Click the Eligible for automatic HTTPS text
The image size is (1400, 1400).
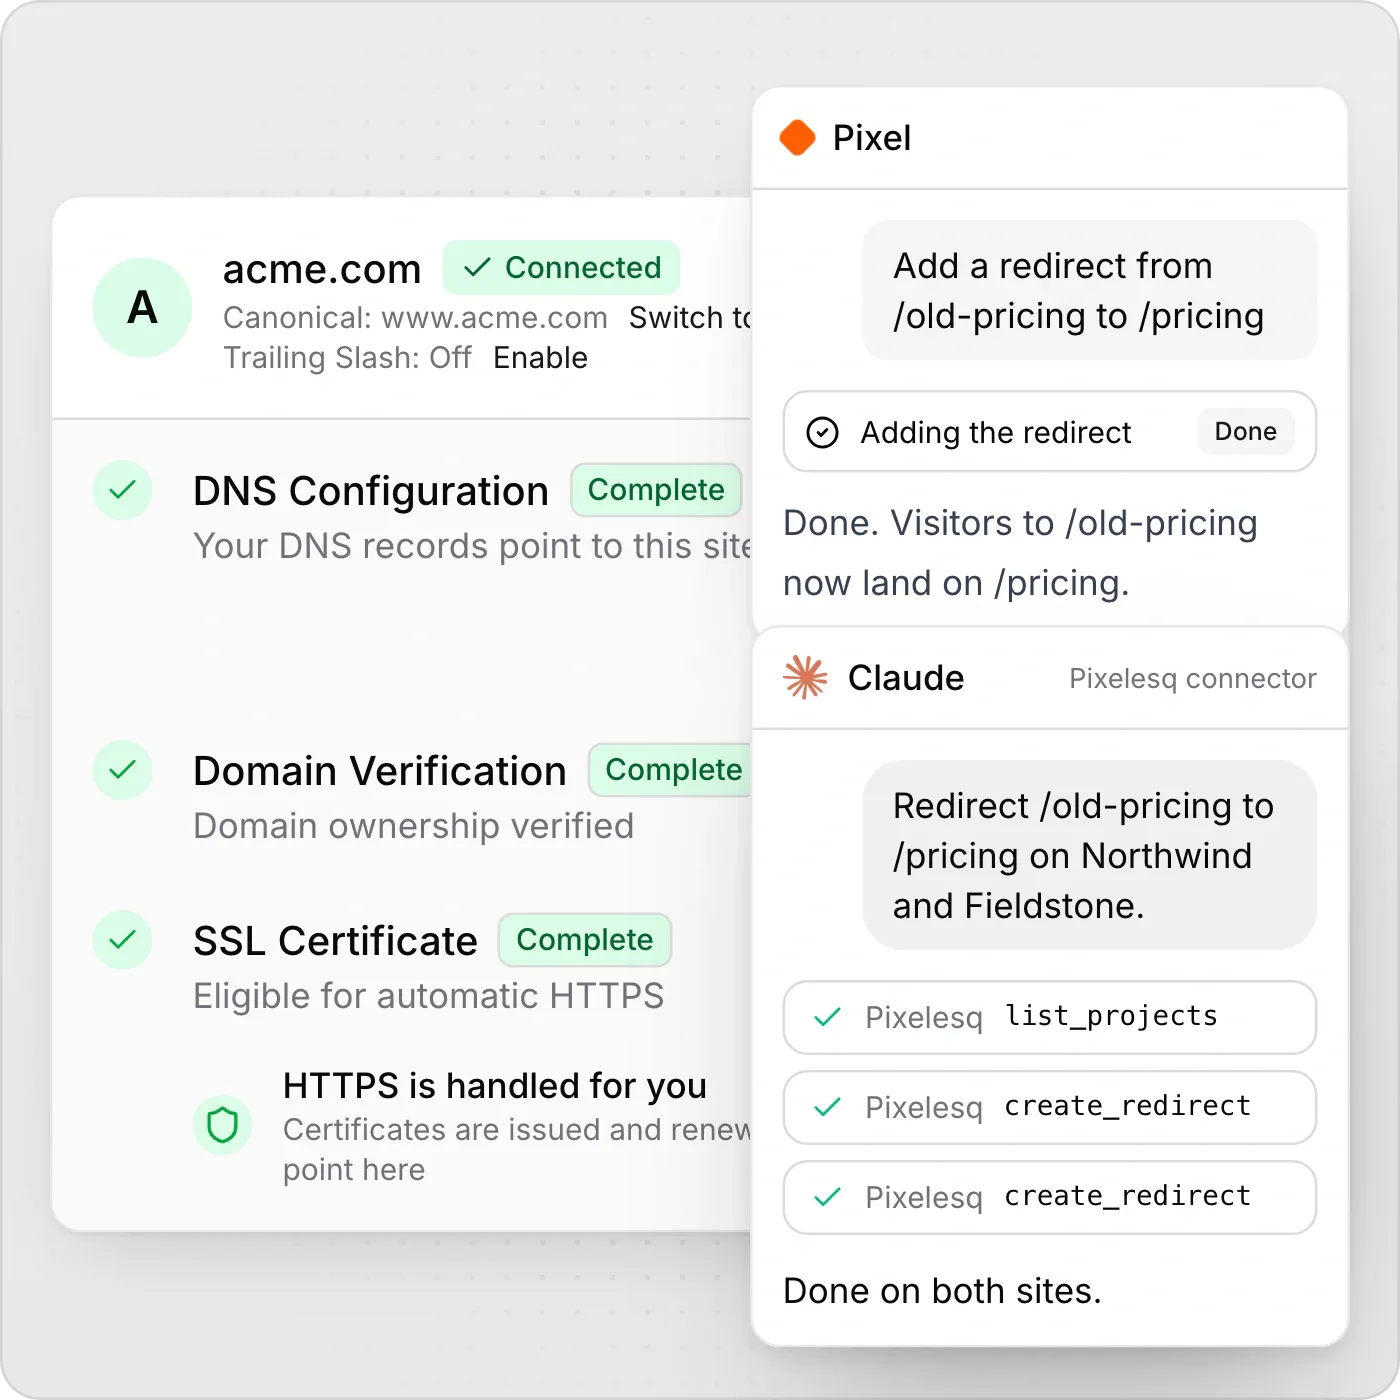429,996
